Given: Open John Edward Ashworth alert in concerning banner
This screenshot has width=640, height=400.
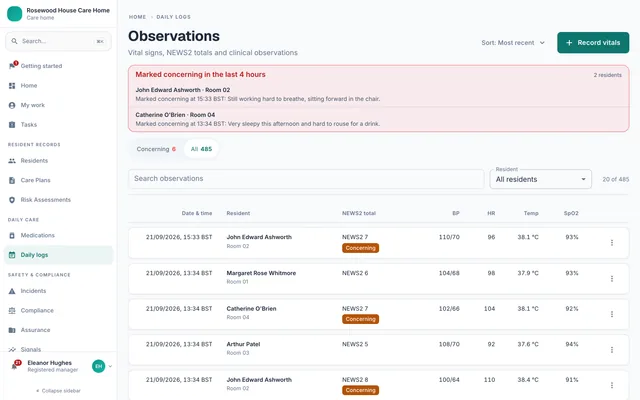Looking at the screenshot, I should coord(378,94).
